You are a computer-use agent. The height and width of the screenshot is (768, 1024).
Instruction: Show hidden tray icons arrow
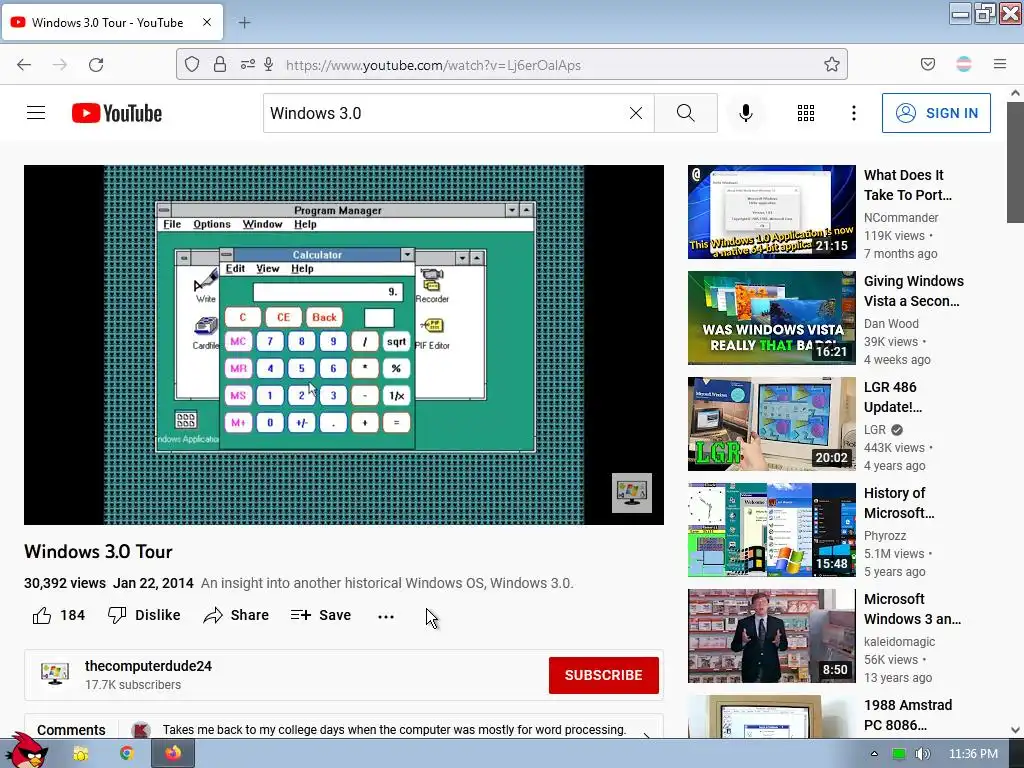[x=874, y=754]
